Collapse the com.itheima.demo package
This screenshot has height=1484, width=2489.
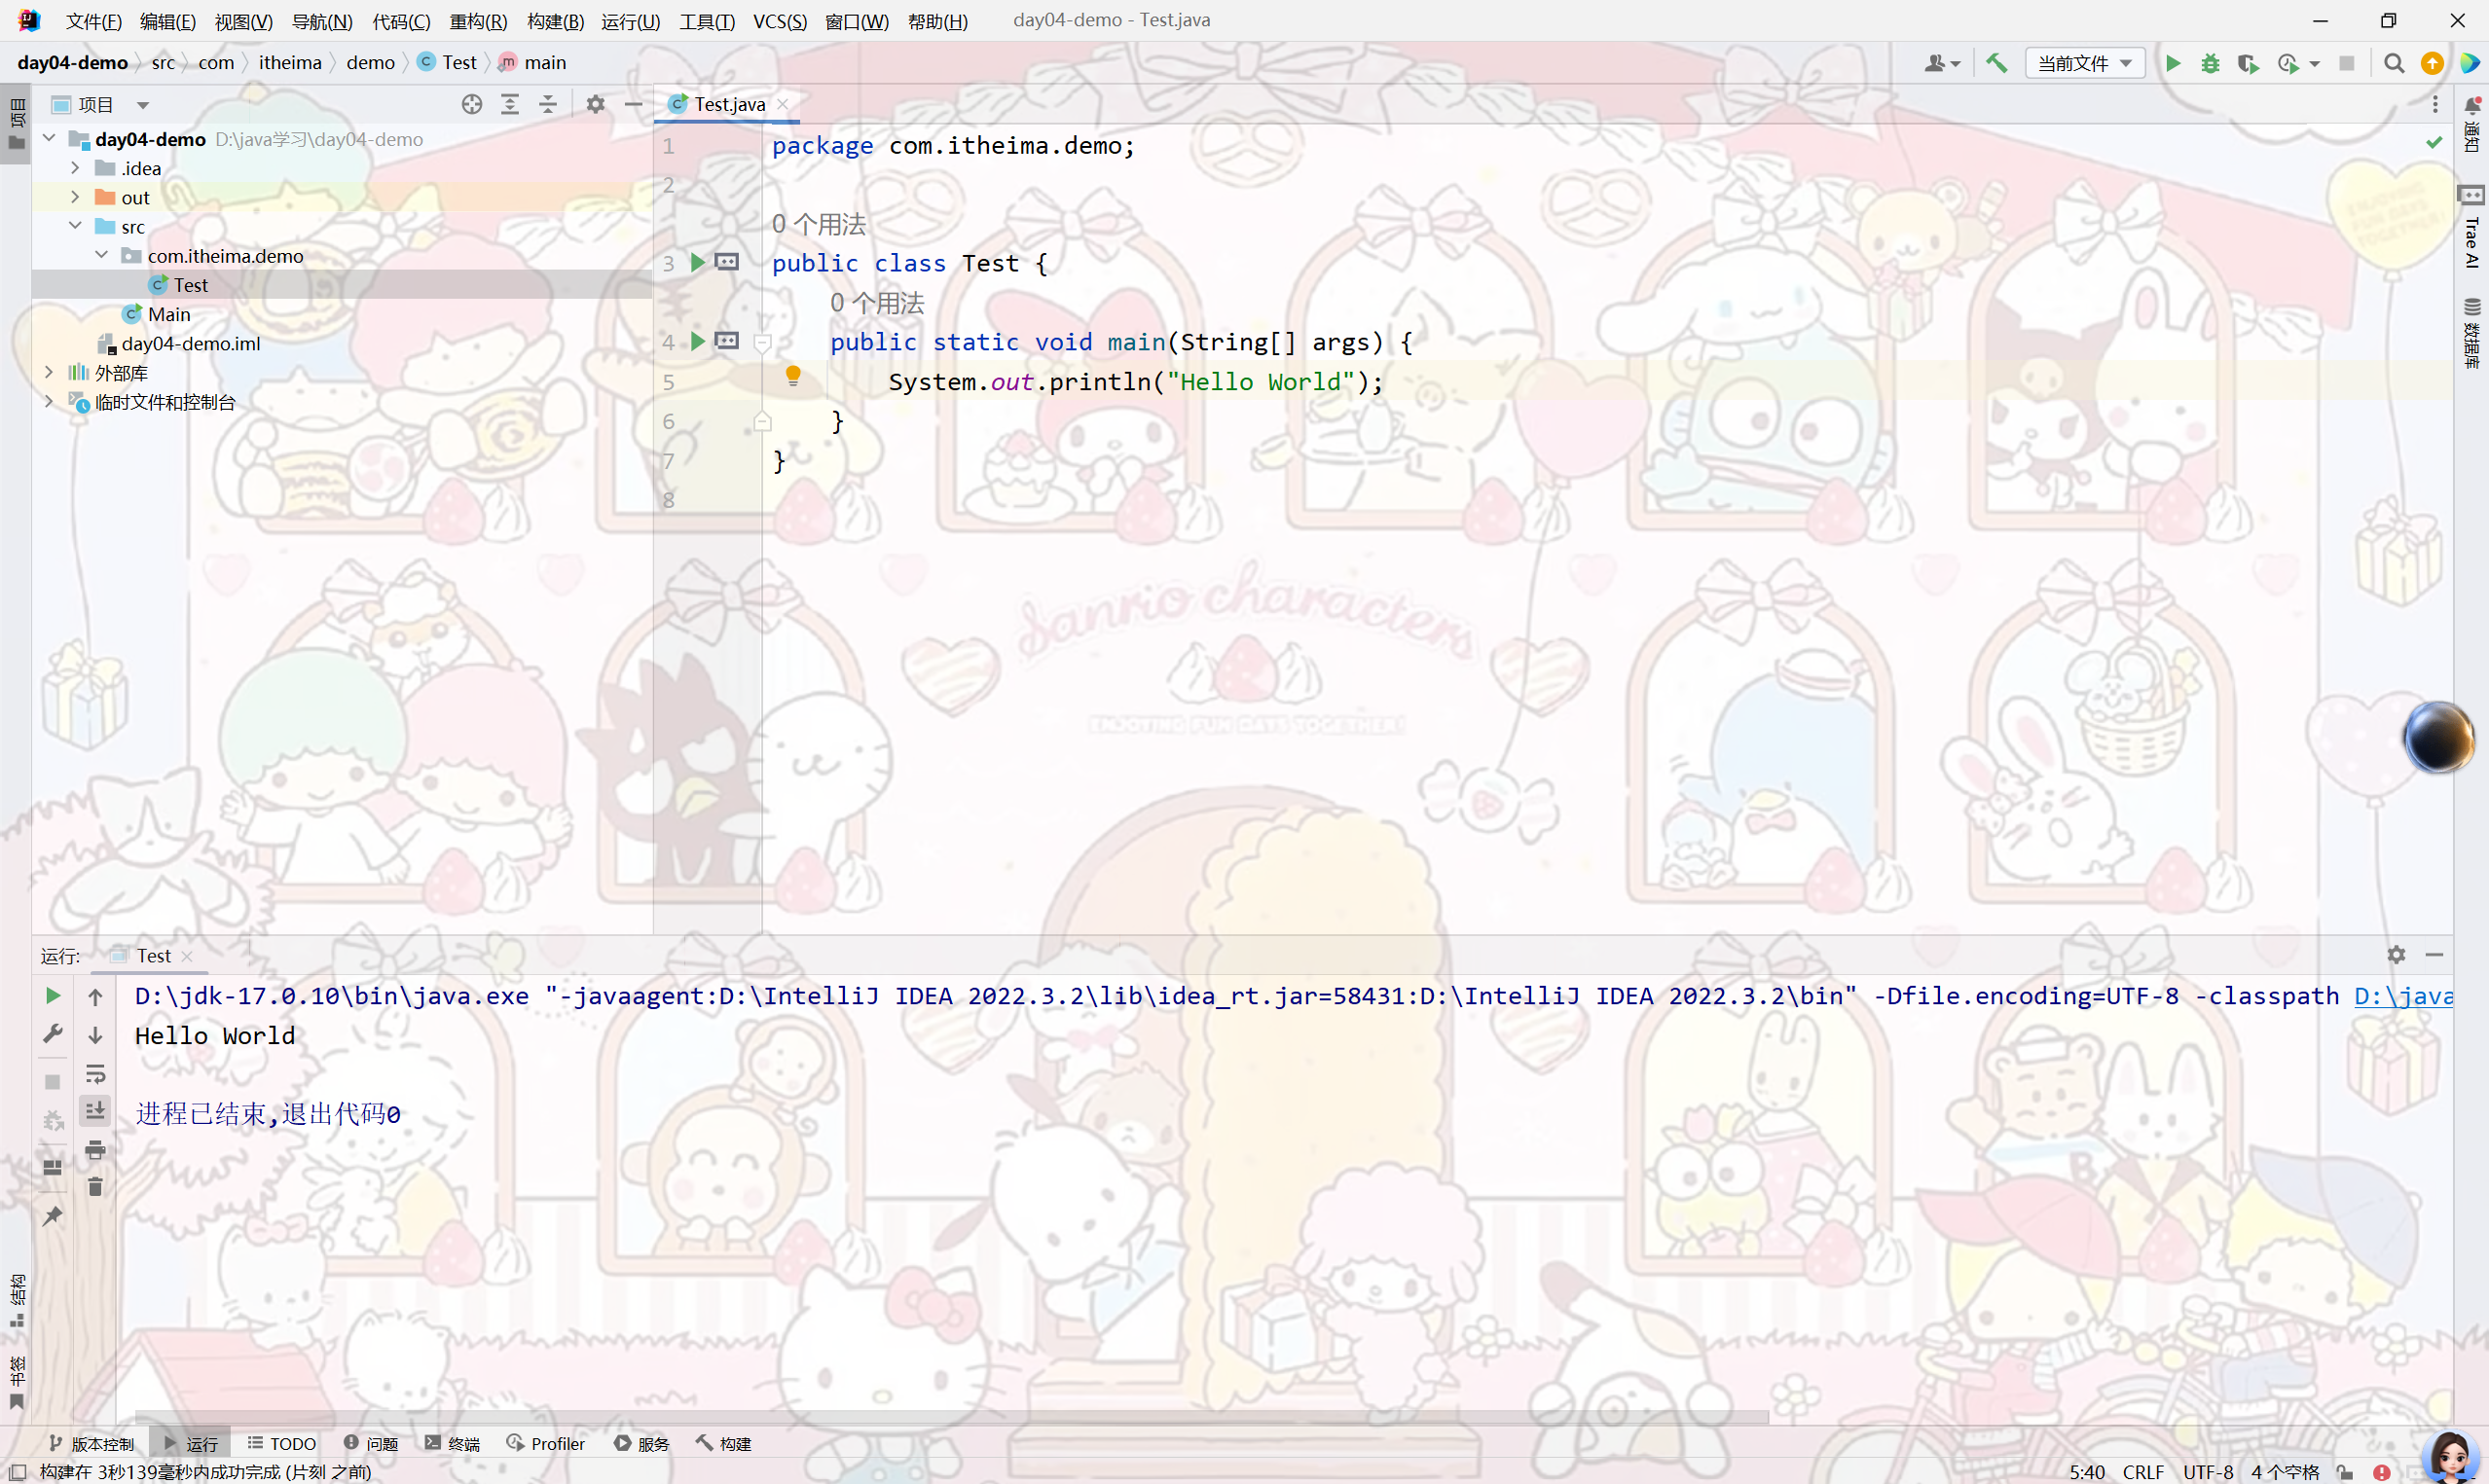point(101,254)
